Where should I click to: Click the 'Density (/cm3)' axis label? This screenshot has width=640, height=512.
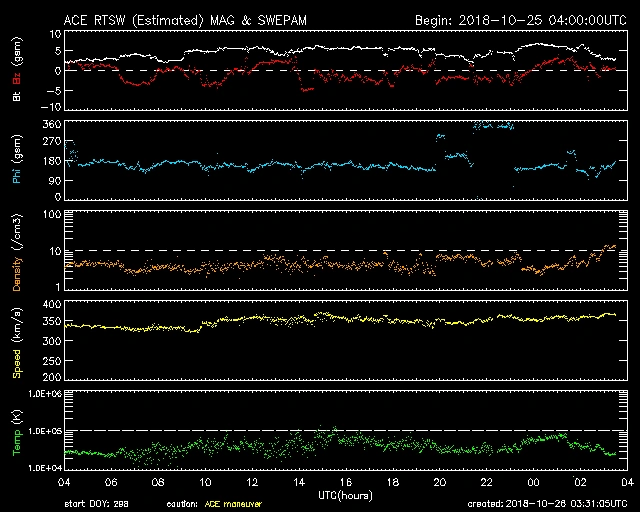coord(17,252)
